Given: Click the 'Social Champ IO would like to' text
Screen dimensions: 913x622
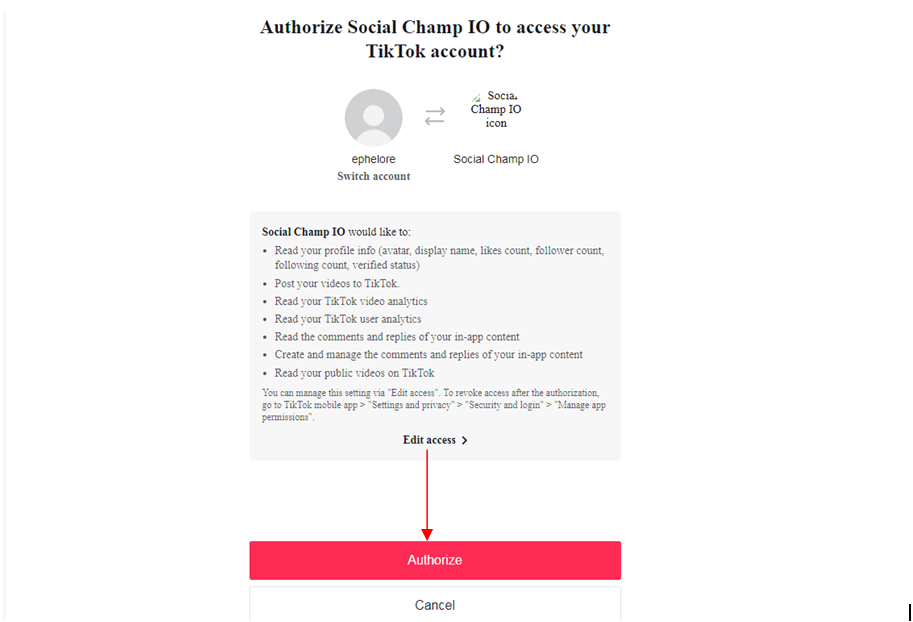Looking at the screenshot, I should (x=336, y=232).
